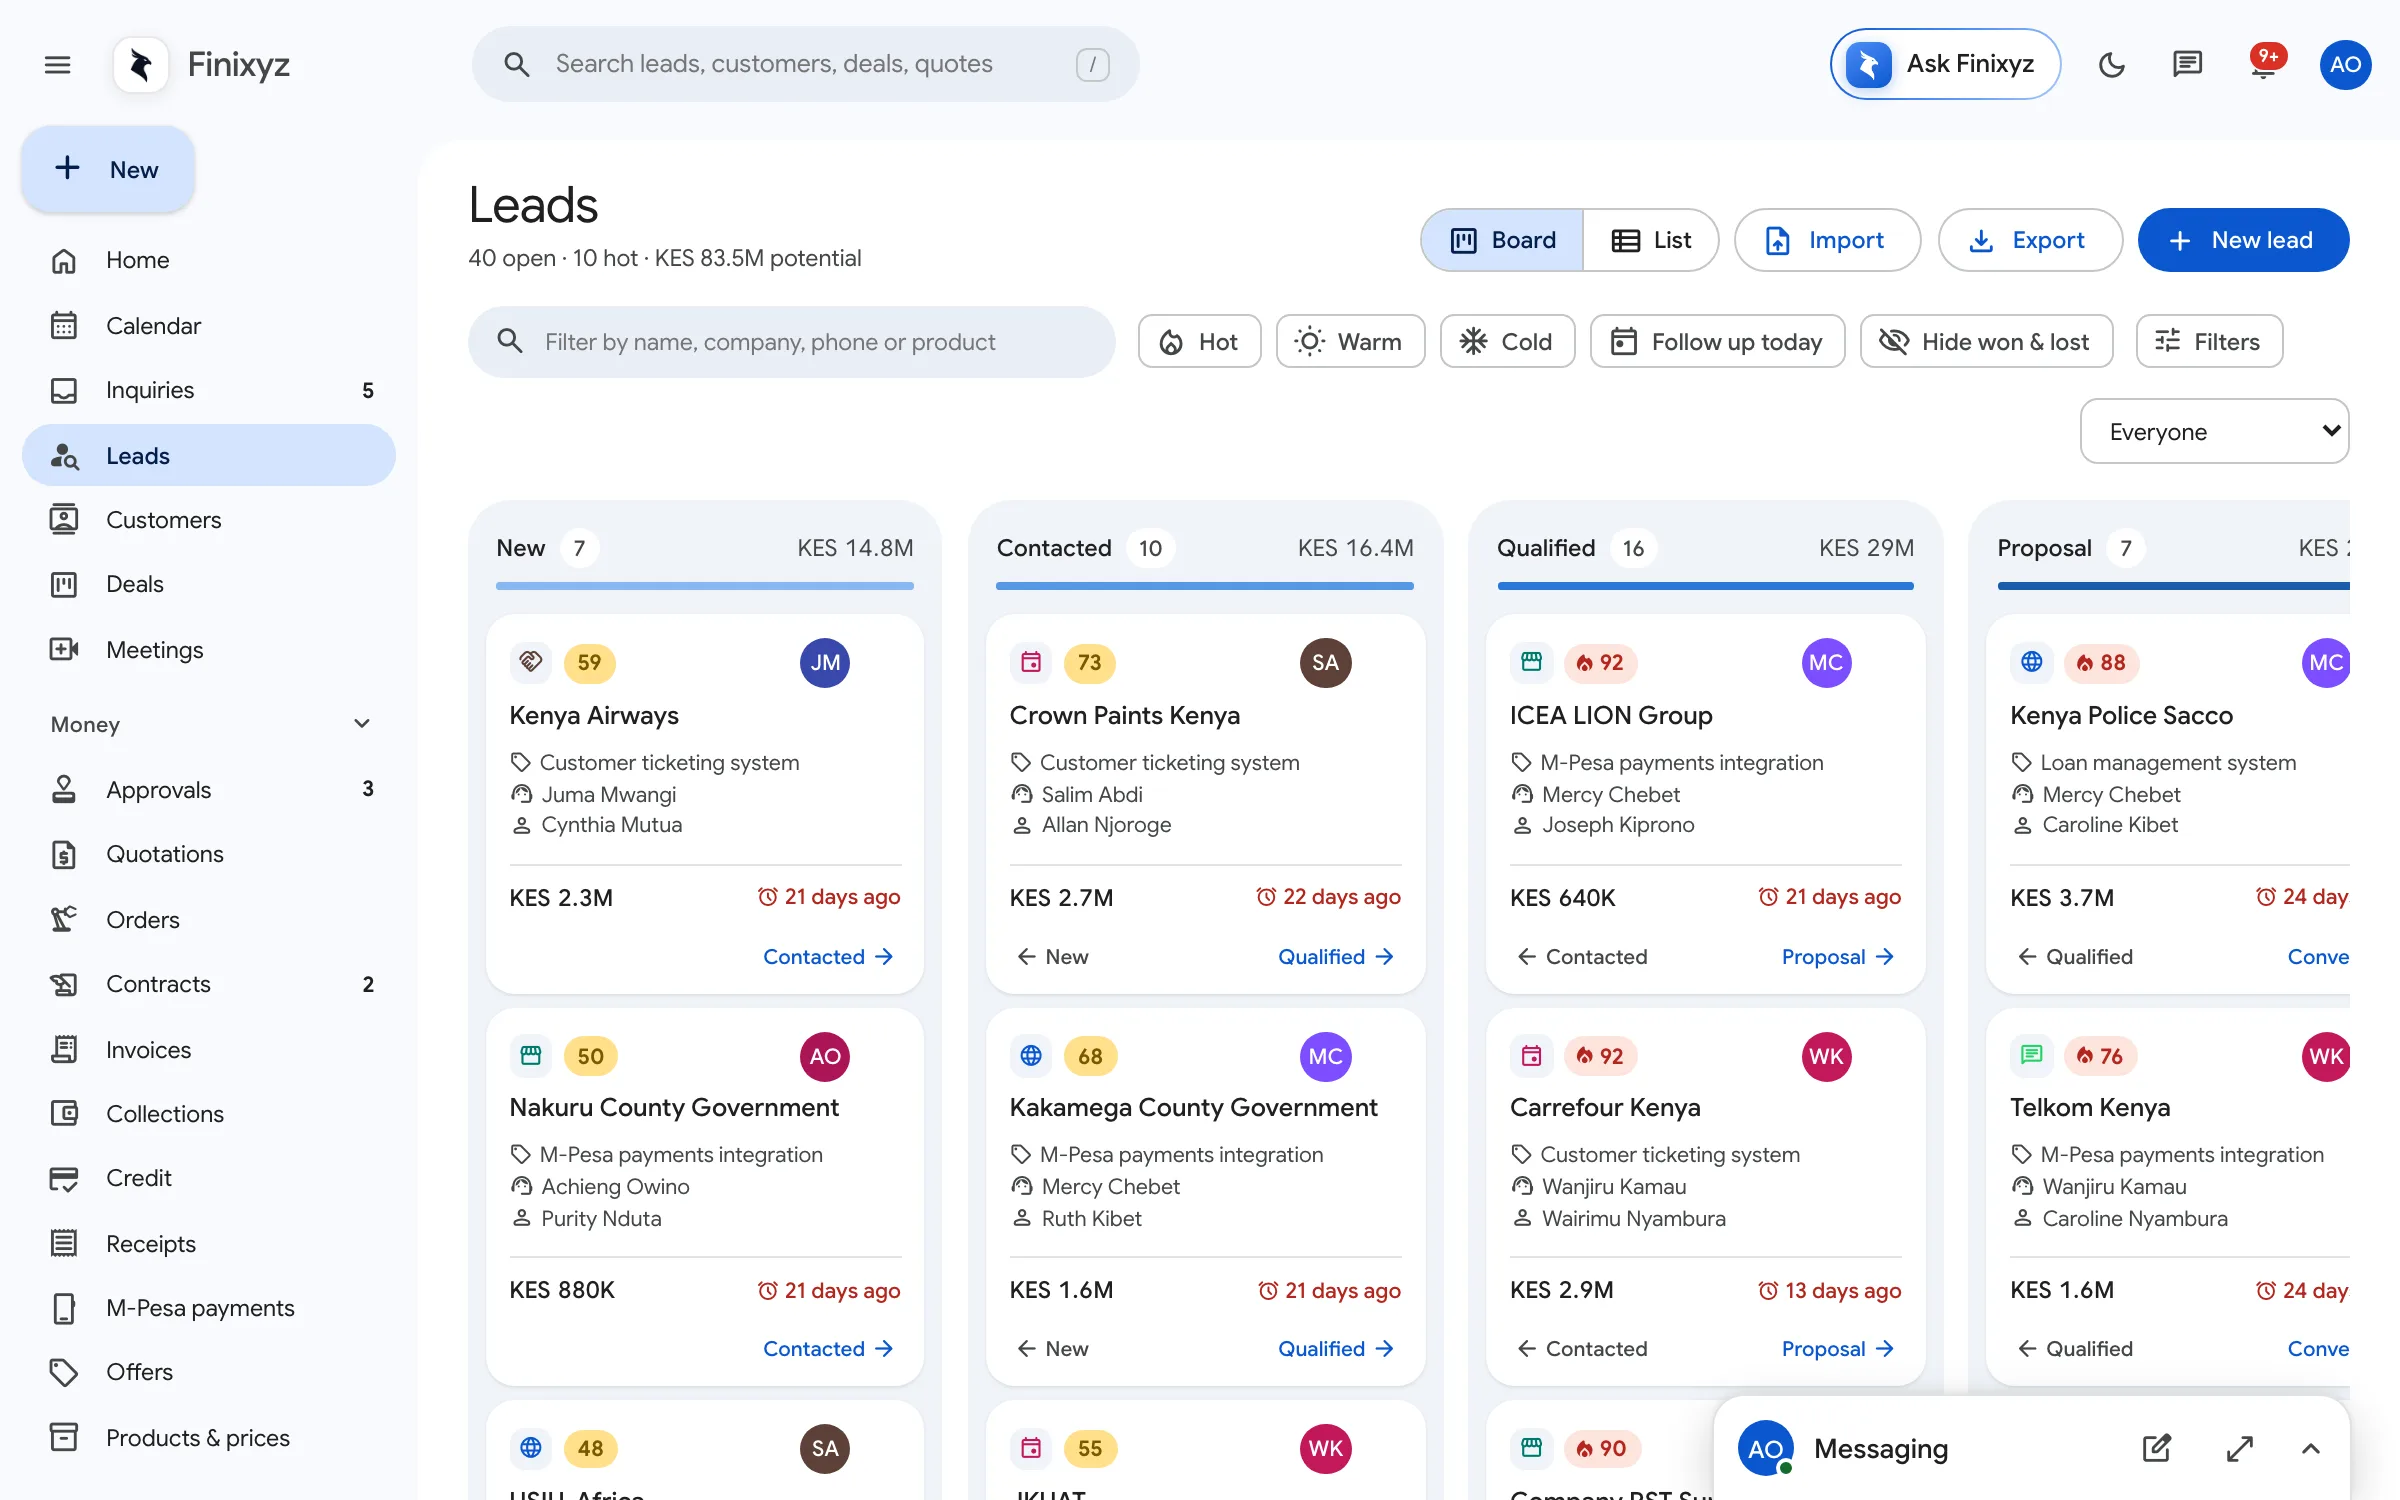This screenshot has height=1500, width=2400.
Task: Click the source icon on Kenya Airways card
Action: [531, 662]
